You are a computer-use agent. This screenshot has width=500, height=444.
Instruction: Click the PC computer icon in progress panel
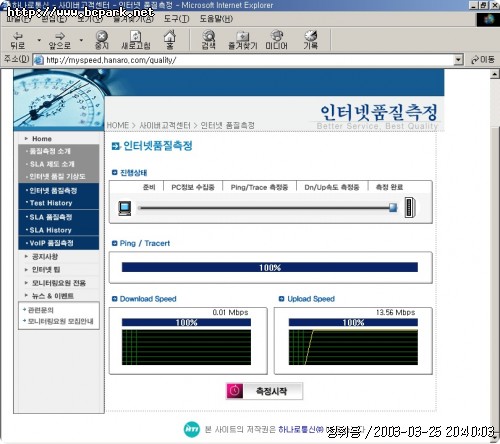pos(125,208)
